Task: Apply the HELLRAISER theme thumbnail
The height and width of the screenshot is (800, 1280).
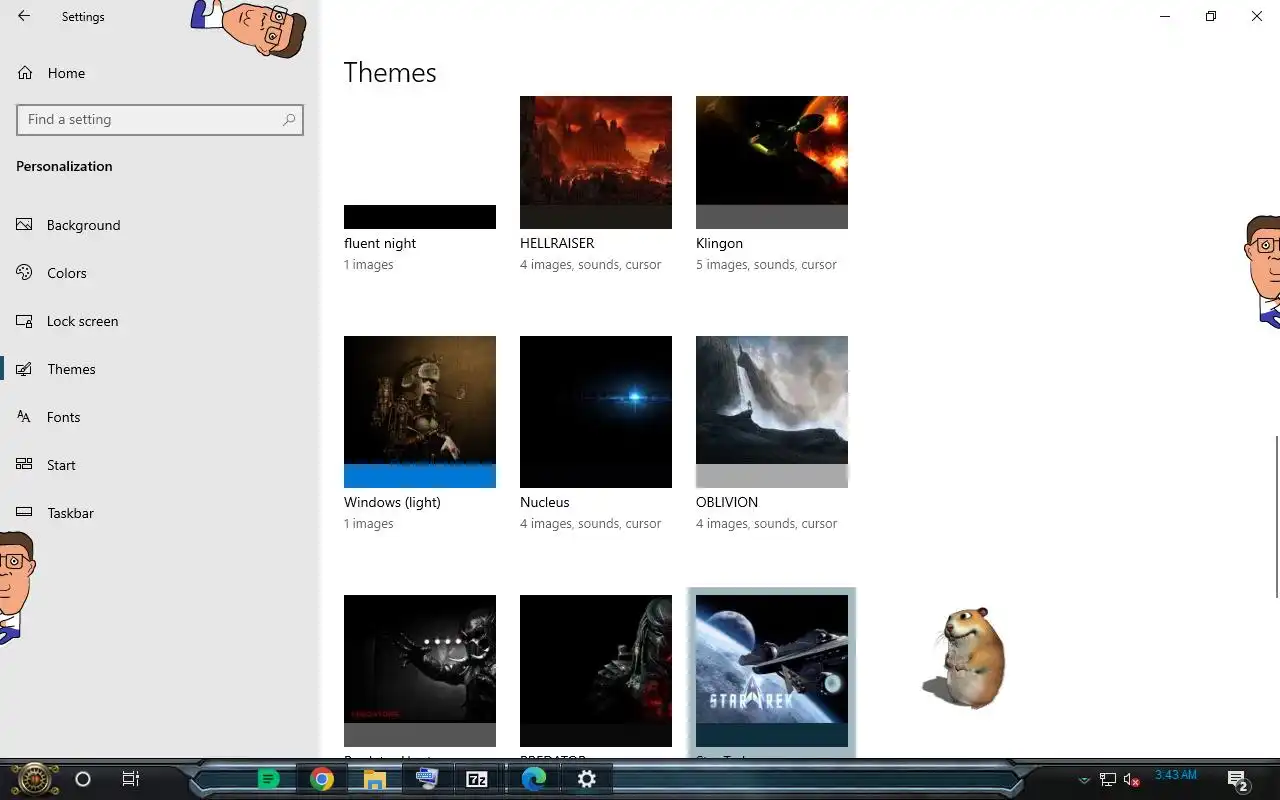Action: coord(596,162)
